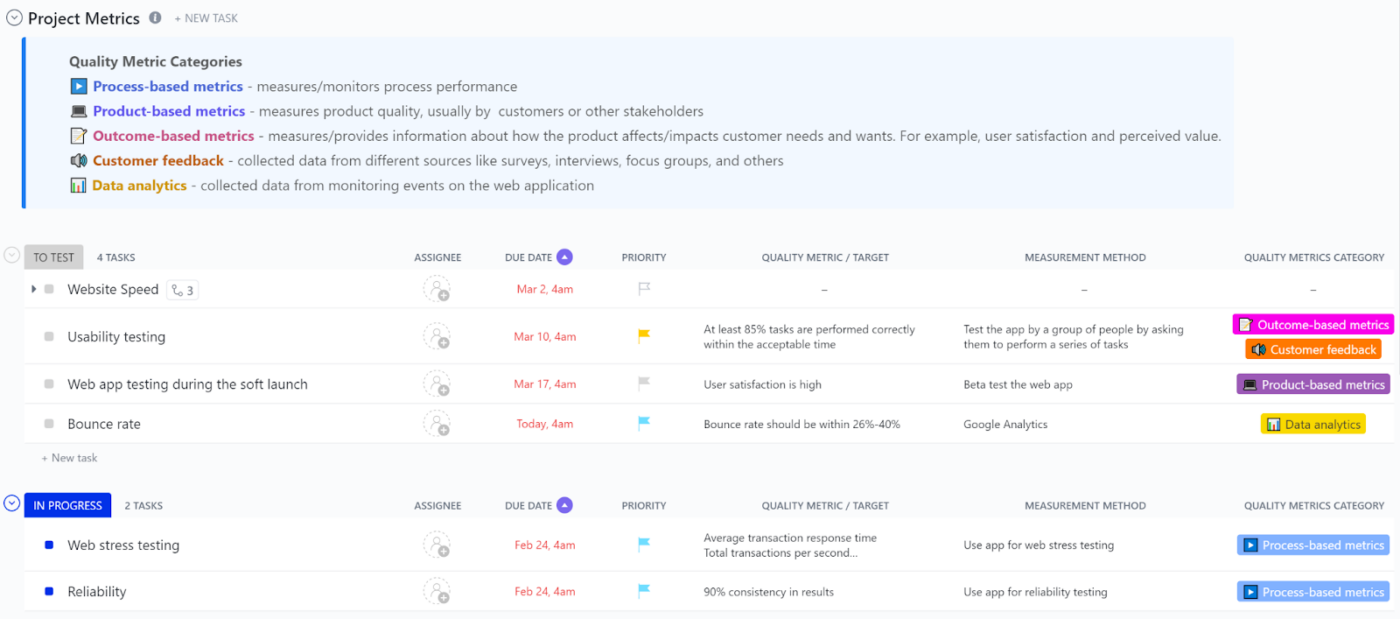Screen dimensions: 1400x619
Task: Open subtask count icon on Website Speed
Action: pyautogui.click(x=182, y=290)
